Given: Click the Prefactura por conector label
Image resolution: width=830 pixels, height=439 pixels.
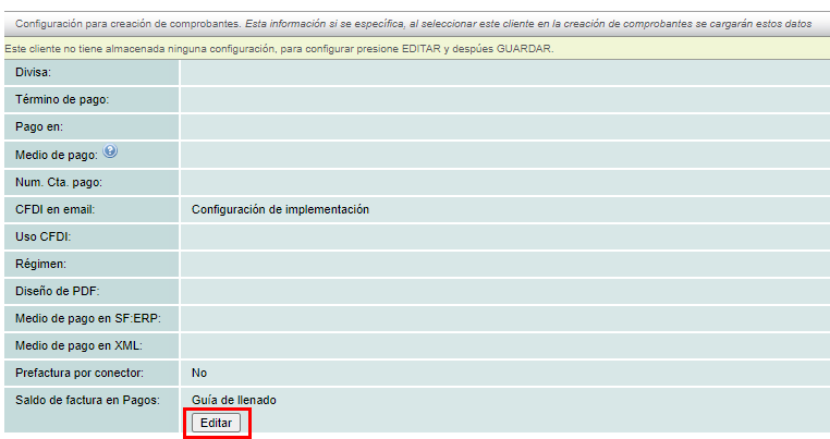Looking at the screenshot, I should tap(80, 373).
